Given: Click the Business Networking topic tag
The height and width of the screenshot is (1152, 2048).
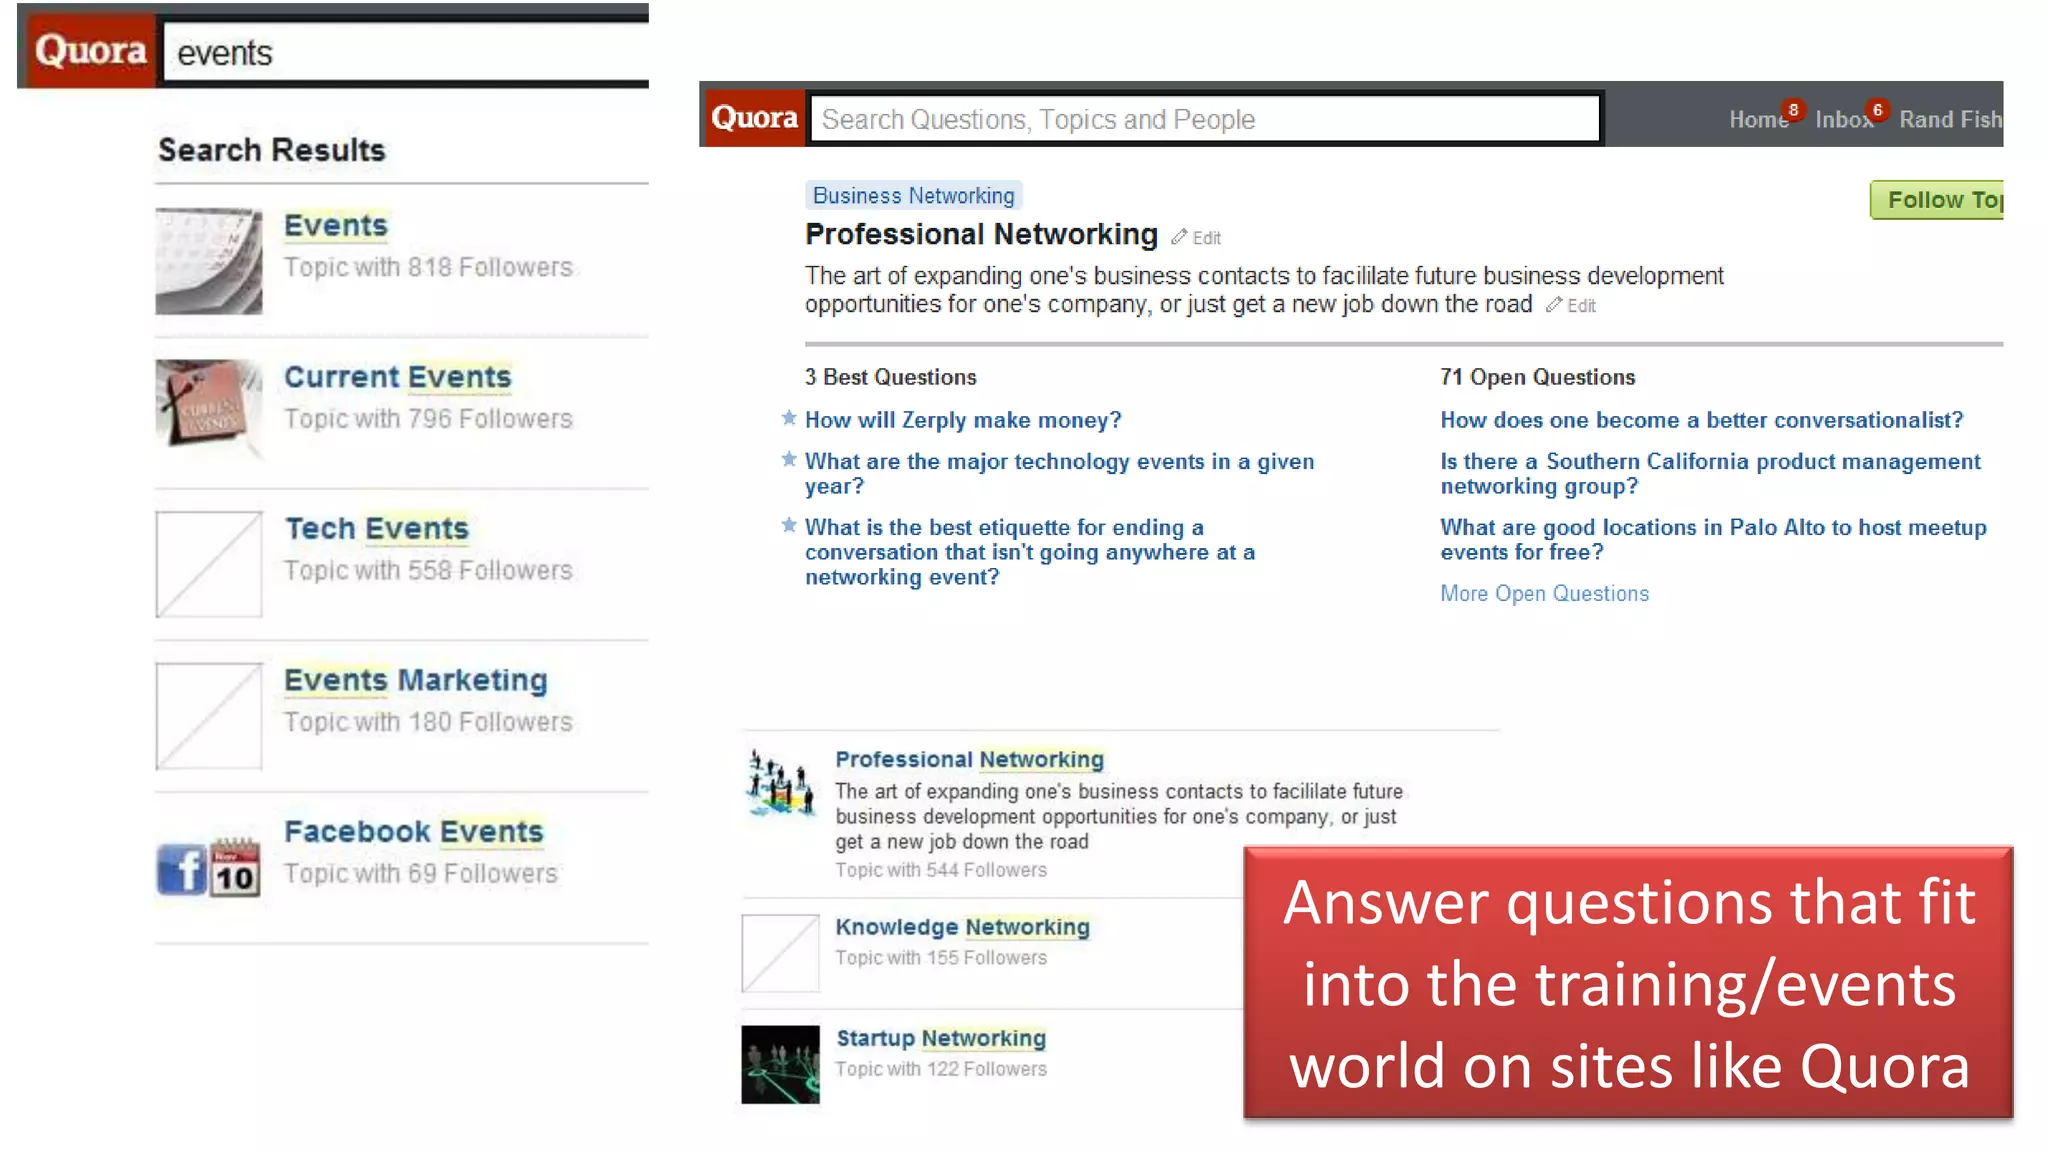Looking at the screenshot, I should 913,196.
